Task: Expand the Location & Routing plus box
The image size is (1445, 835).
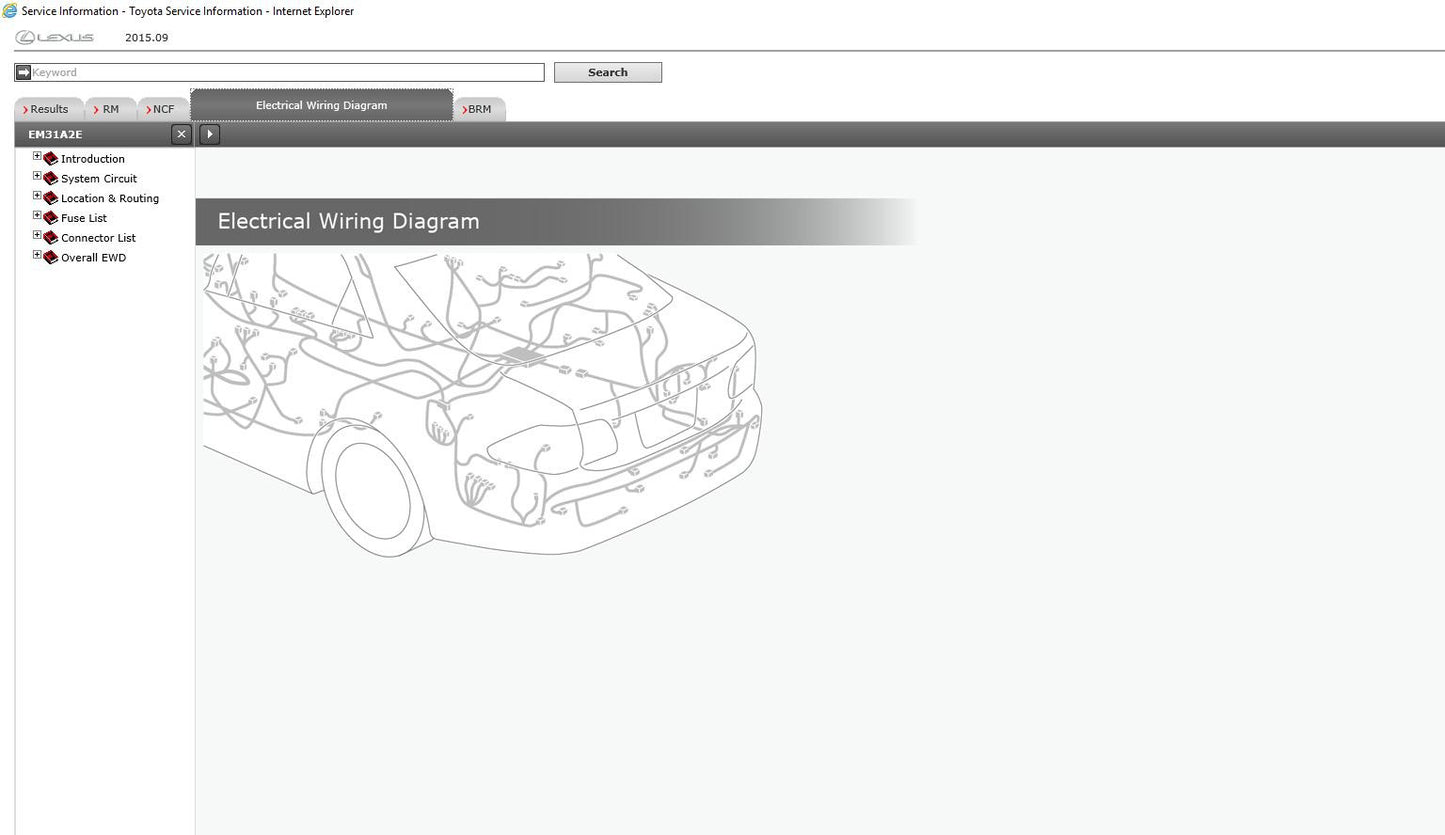Action: pos(37,196)
